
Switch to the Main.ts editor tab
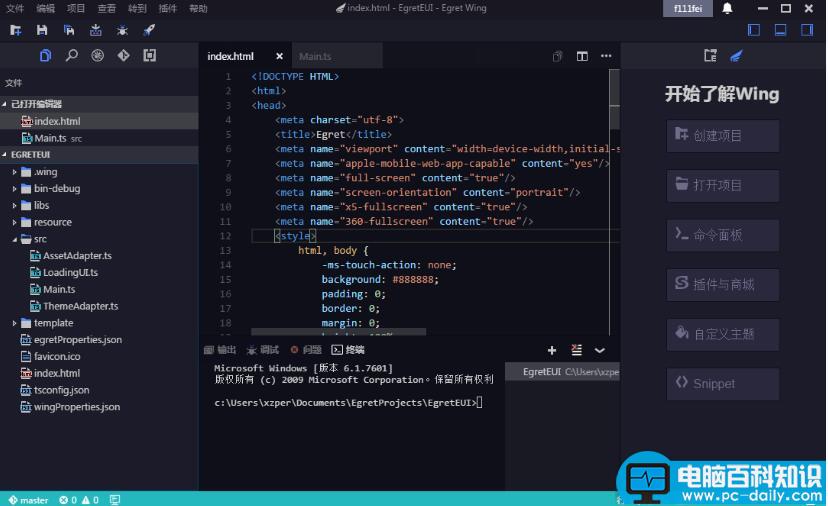click(x=315, y=57)
